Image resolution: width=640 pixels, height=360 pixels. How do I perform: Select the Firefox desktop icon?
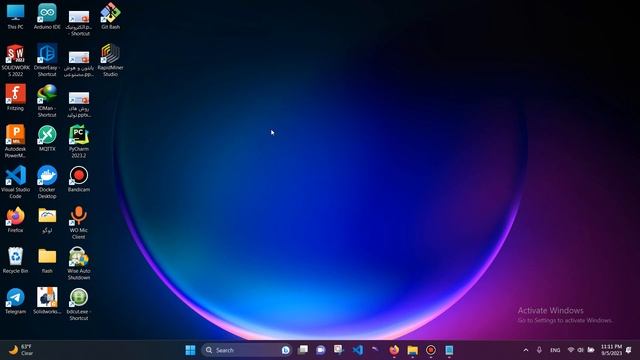pyautogui.click(x=16, y=220)
